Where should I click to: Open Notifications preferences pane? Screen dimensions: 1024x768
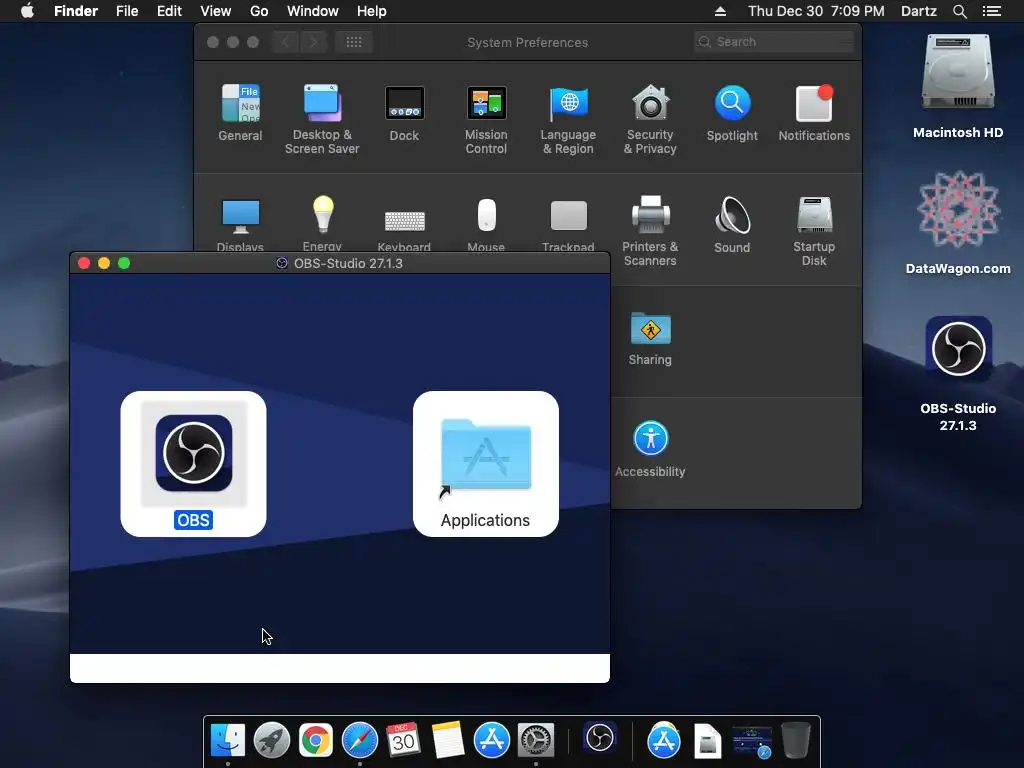coord(814,113)
